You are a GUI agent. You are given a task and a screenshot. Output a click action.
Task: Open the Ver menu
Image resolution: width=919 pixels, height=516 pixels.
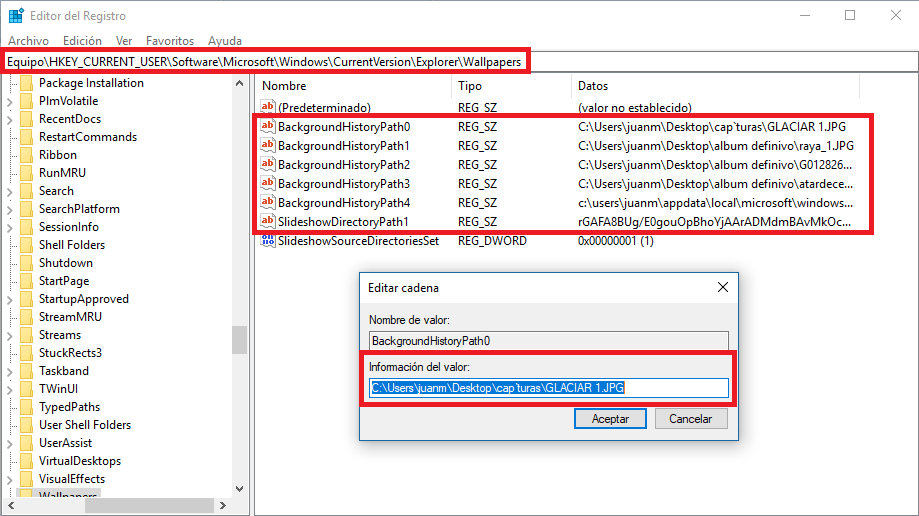point(124,40)
